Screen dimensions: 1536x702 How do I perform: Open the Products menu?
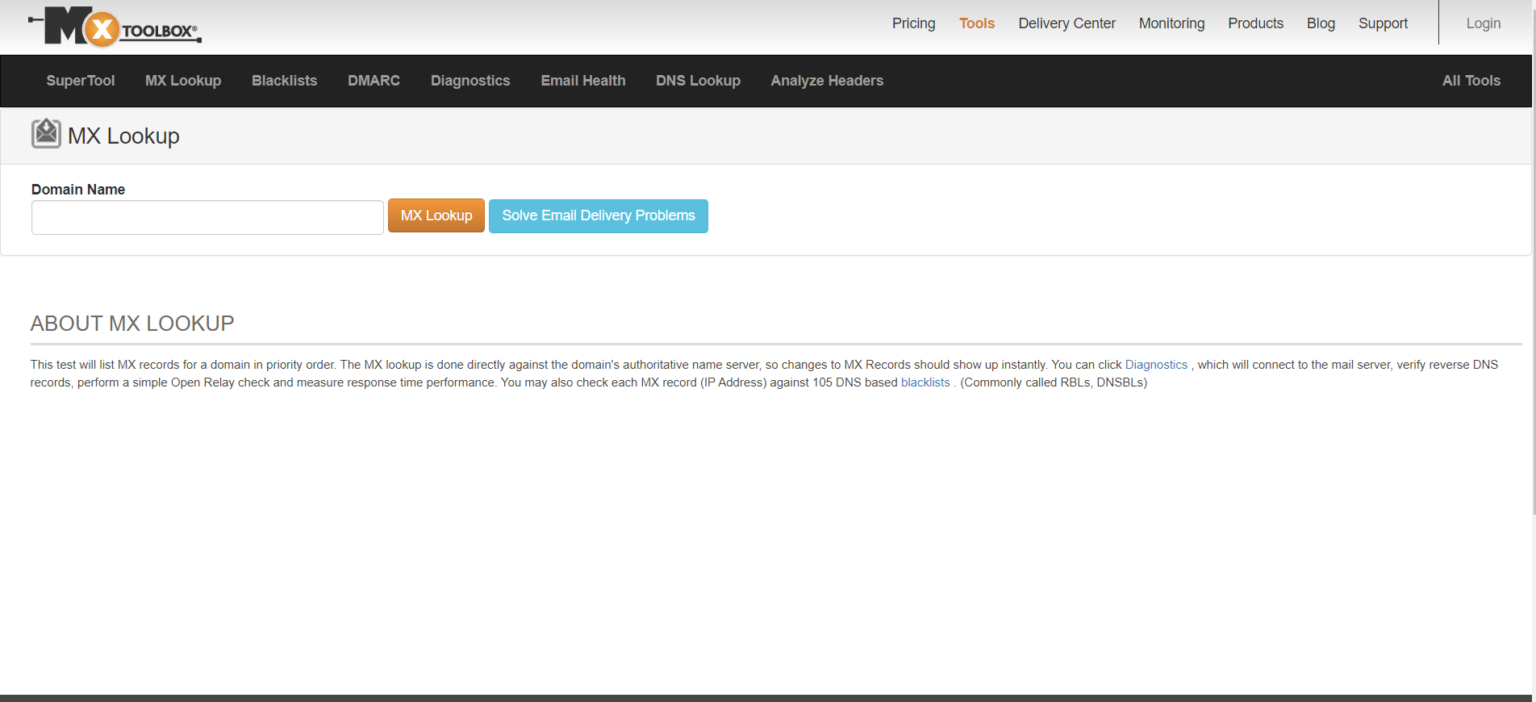(1255, 23)
